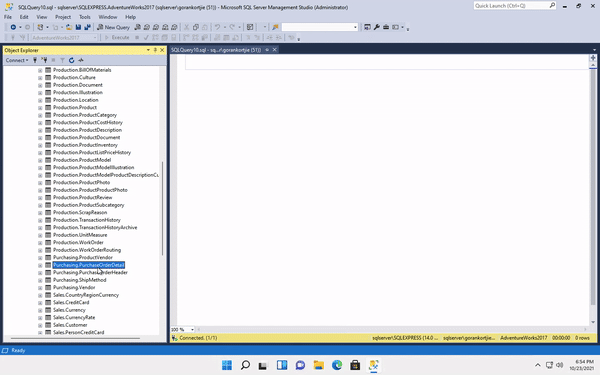Select Production.ProductCategory table

coord(85,115)
